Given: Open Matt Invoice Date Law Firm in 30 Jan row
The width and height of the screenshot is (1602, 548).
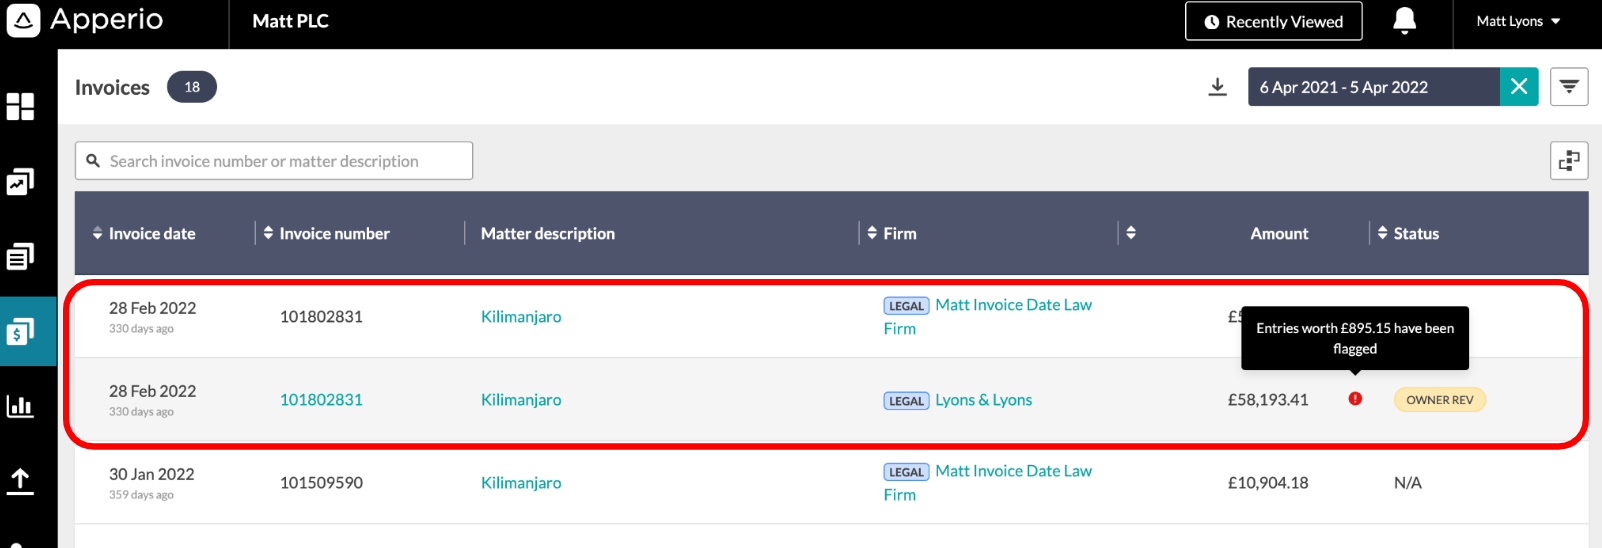Looking at the screenshot, I should [x=988, y=482].
